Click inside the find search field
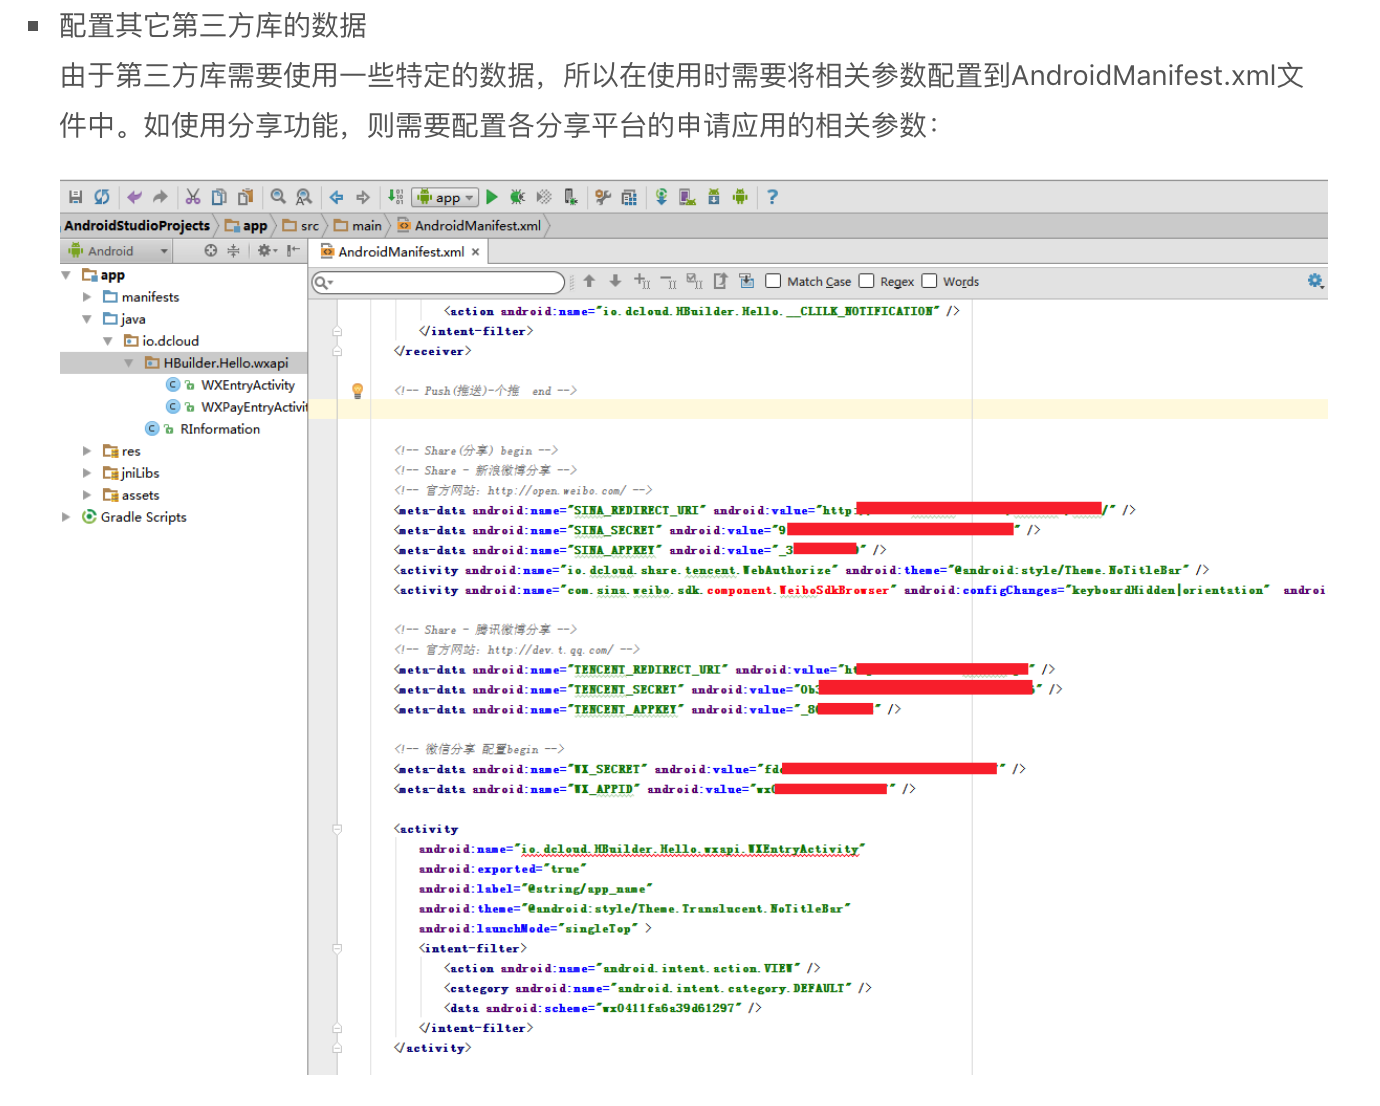 tap(438, 282)
